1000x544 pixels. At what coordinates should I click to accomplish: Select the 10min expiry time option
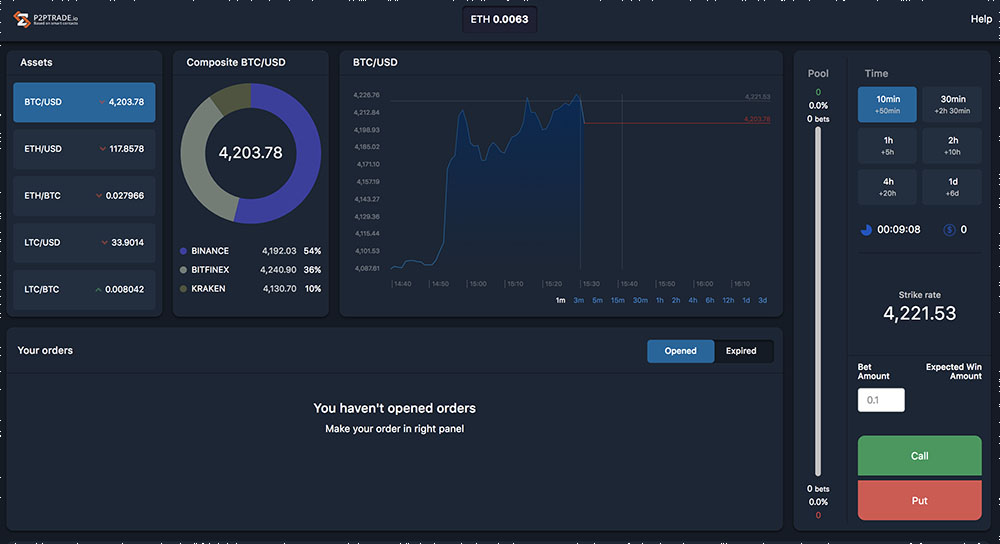coord(887,104)
